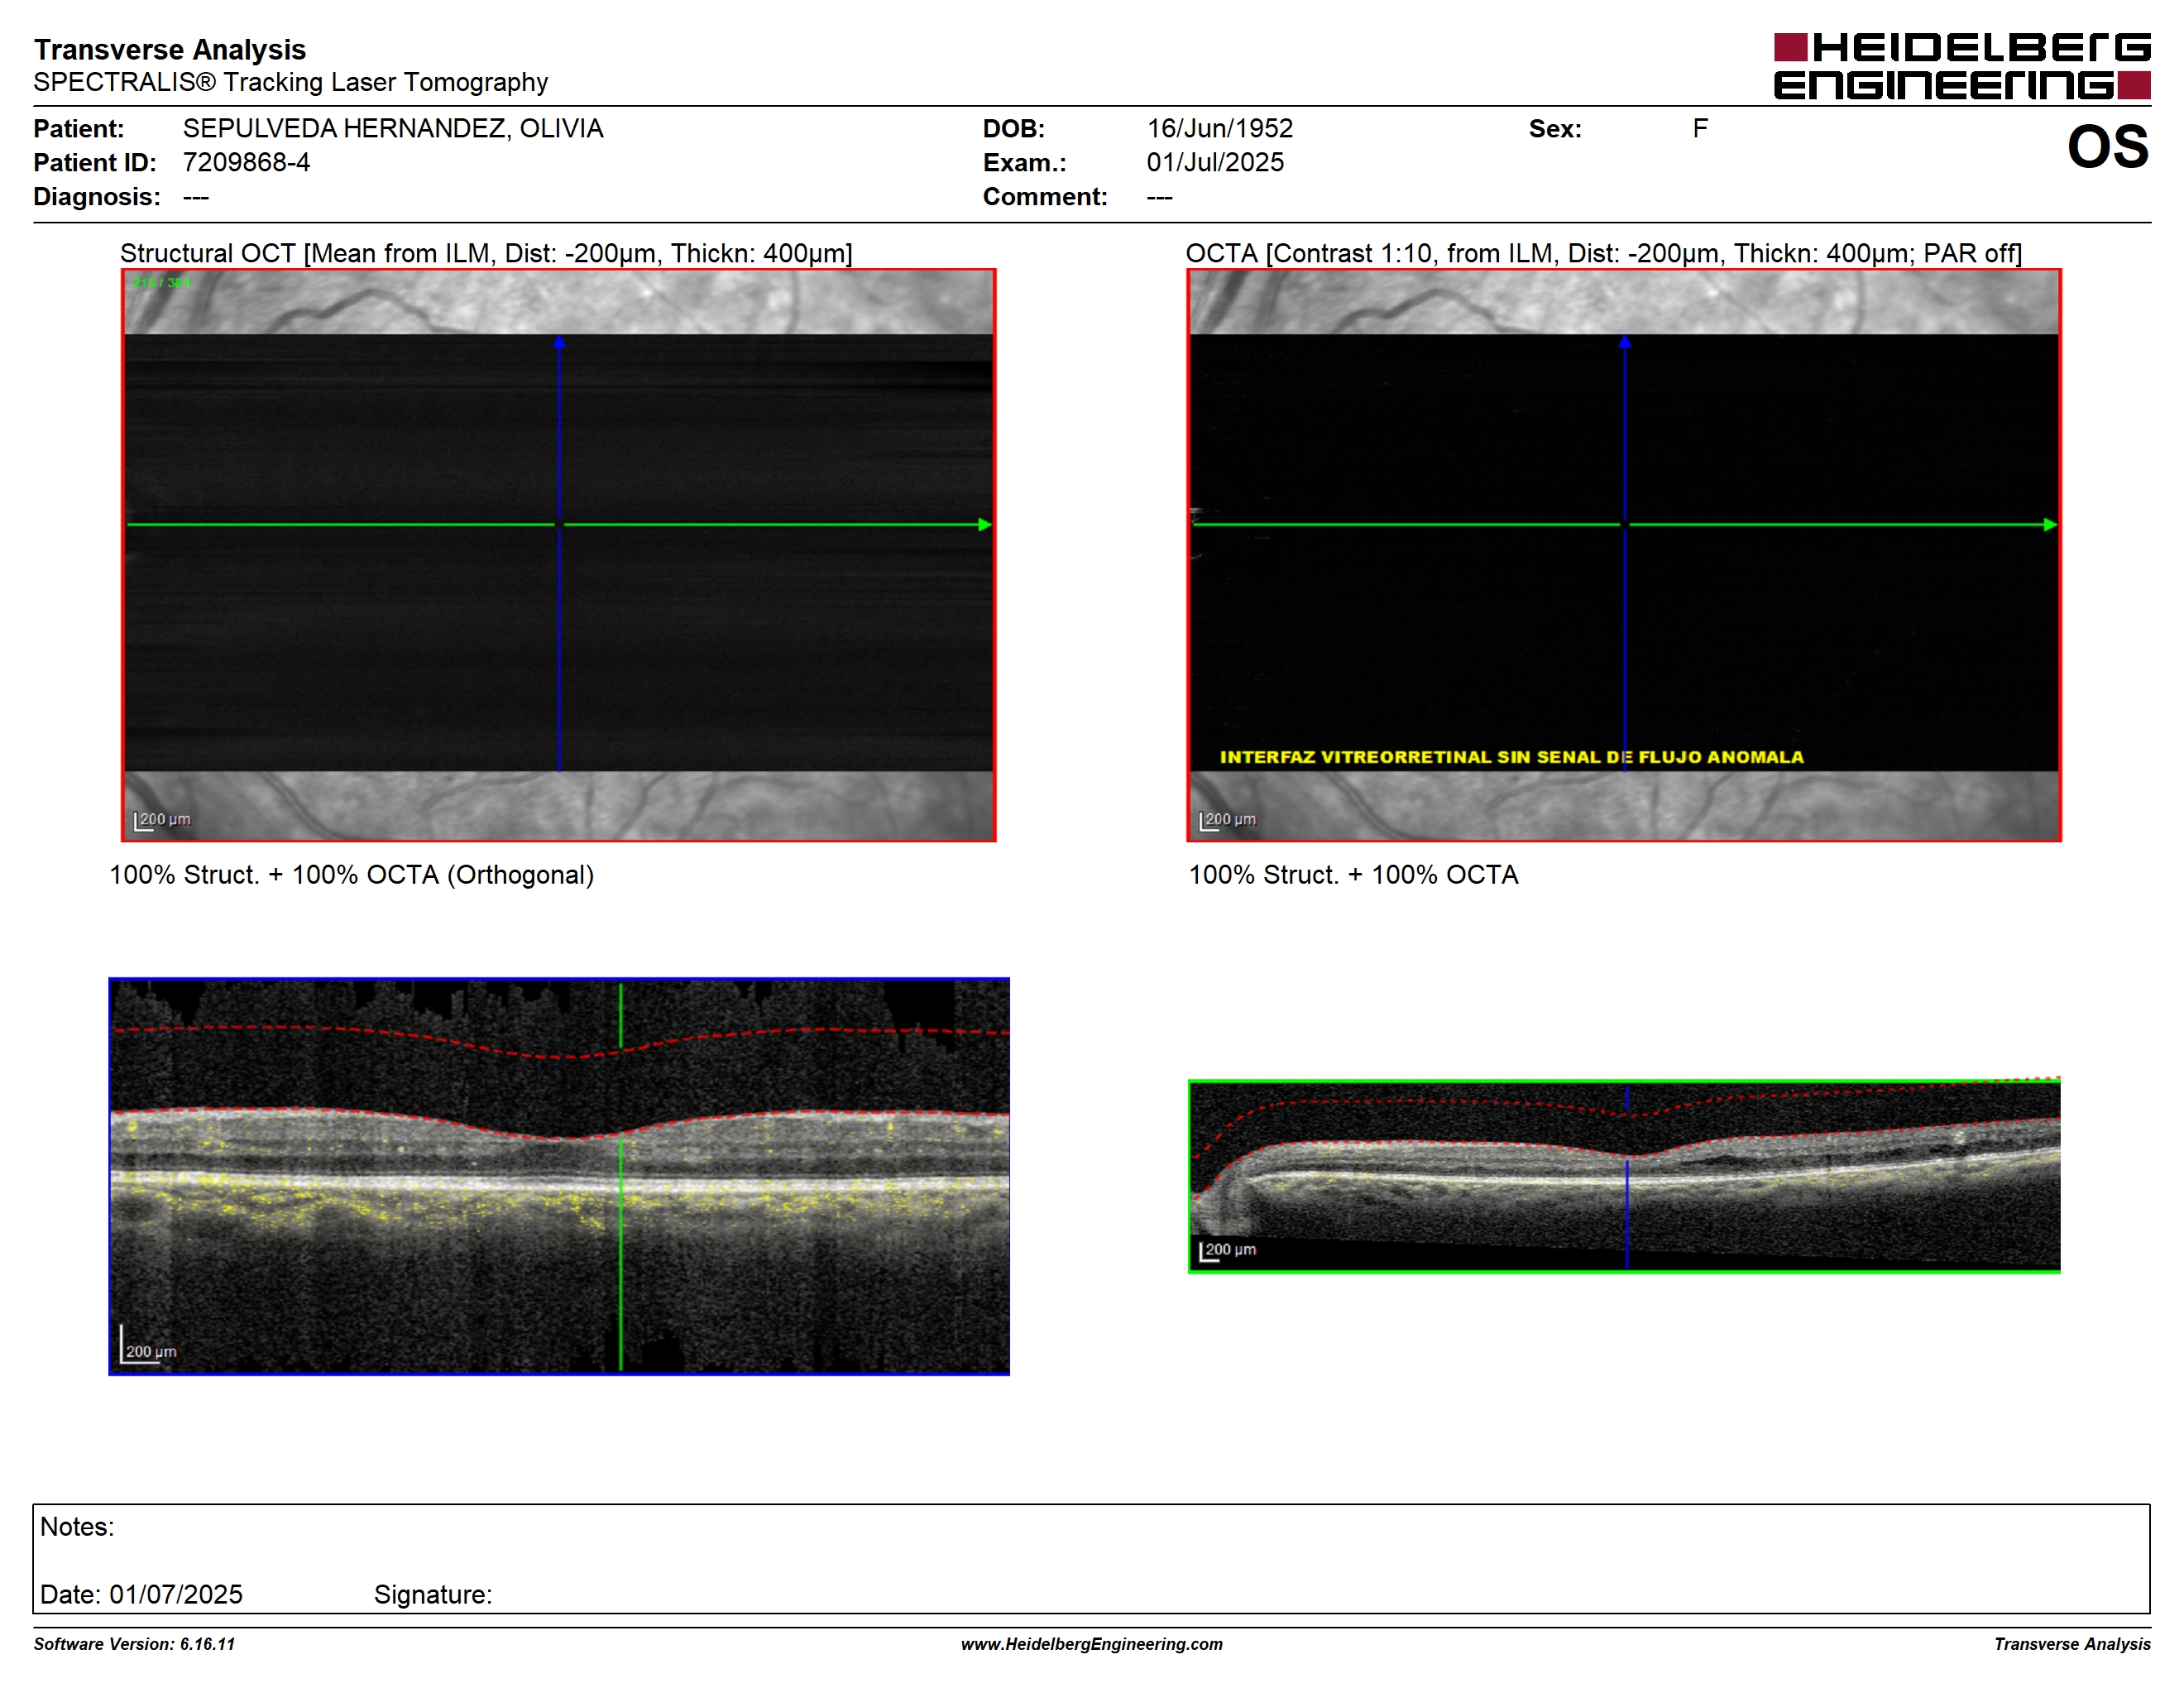The width and height of the screenshot is (2184, 1688).
Task: Click the Transverse Analysis footer label
Action: tap(2072, 1644)
